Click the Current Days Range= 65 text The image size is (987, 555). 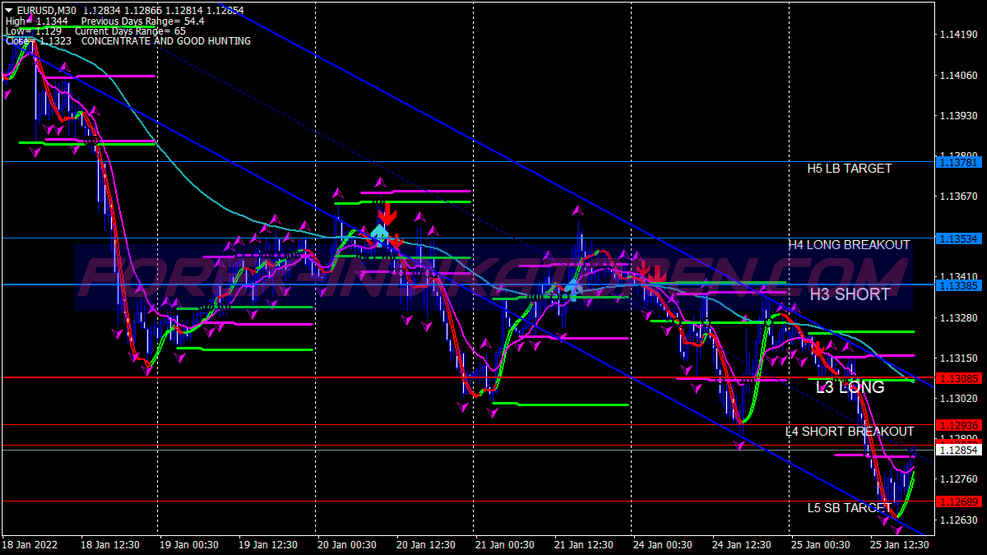(130, 31)
